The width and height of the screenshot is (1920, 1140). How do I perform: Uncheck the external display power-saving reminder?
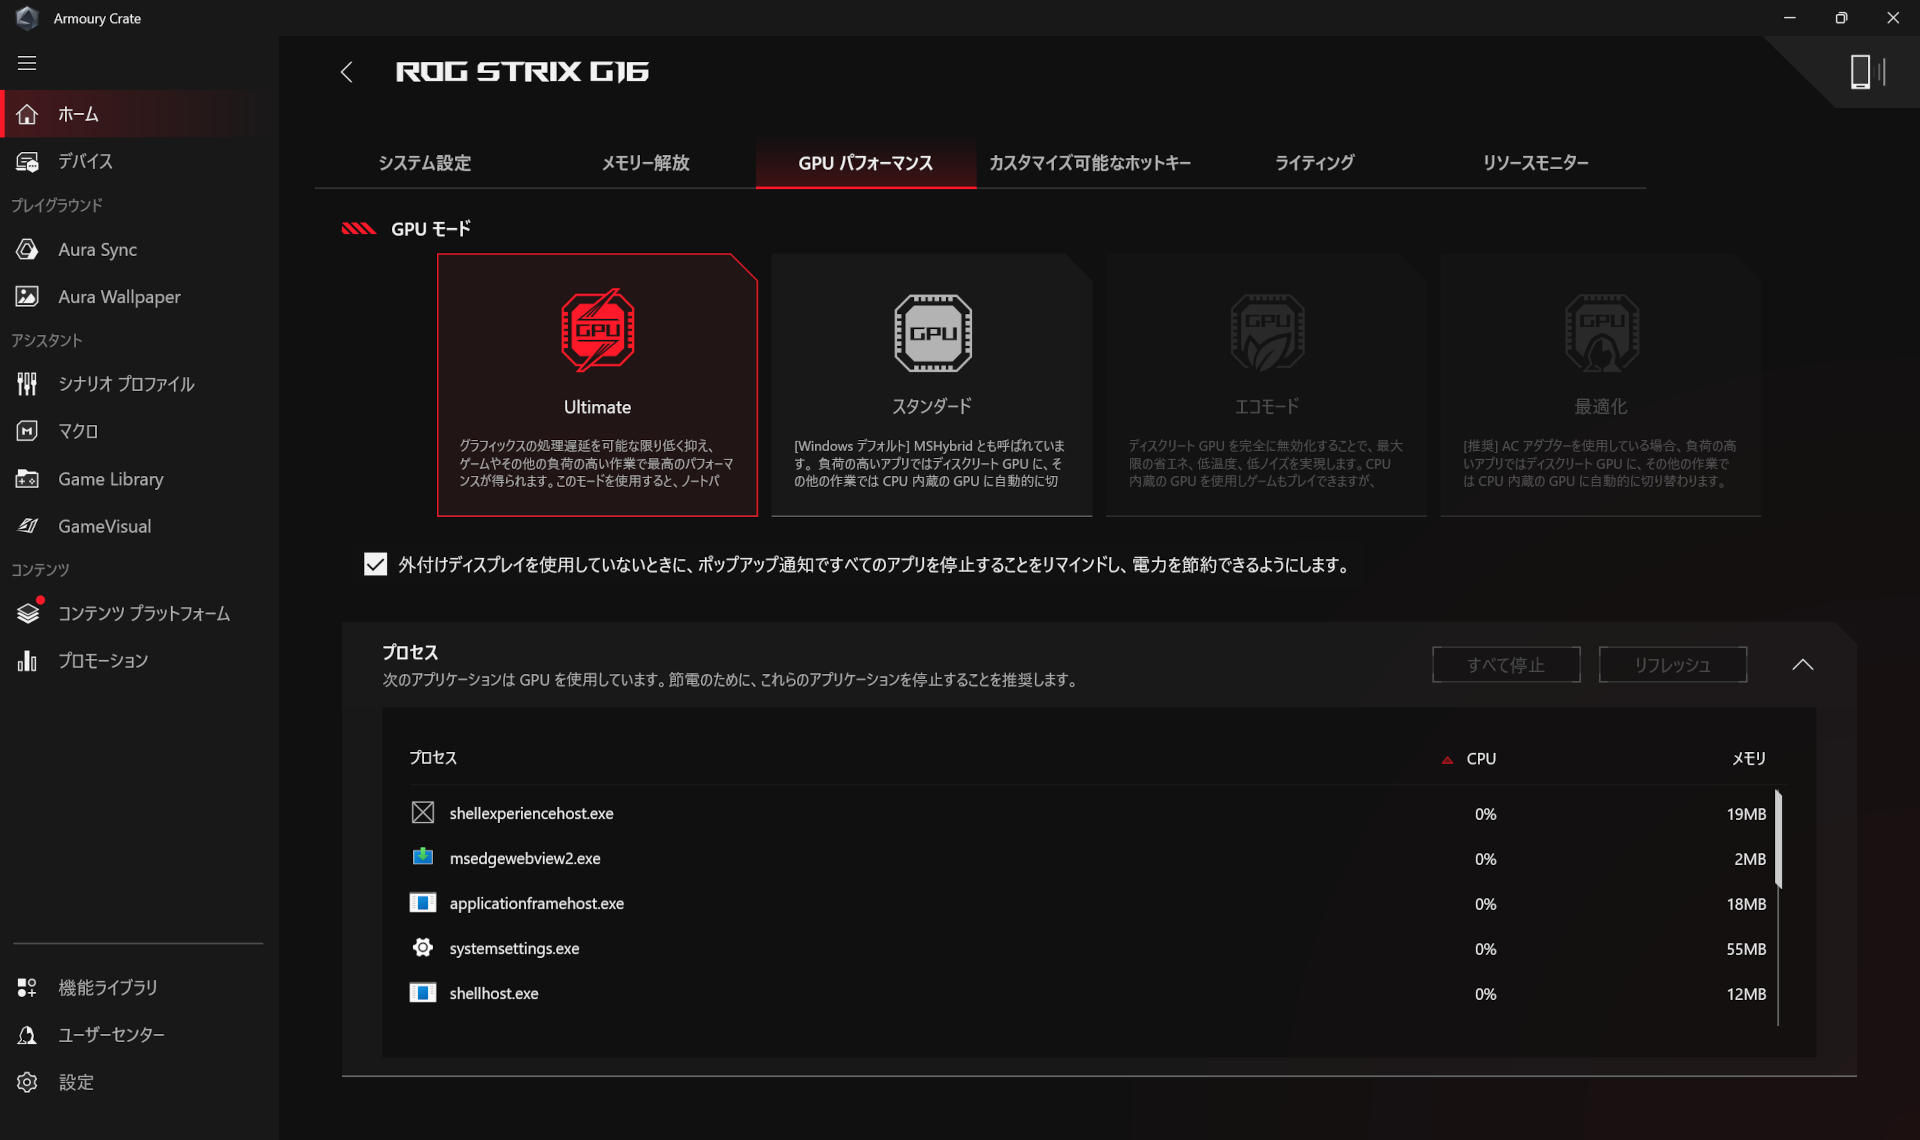tap(375, 564)
